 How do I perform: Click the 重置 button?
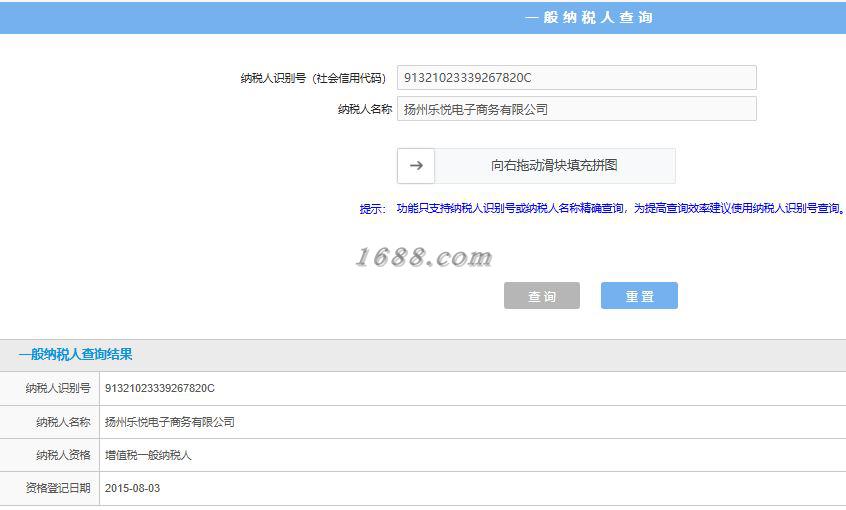coord(639,296)
